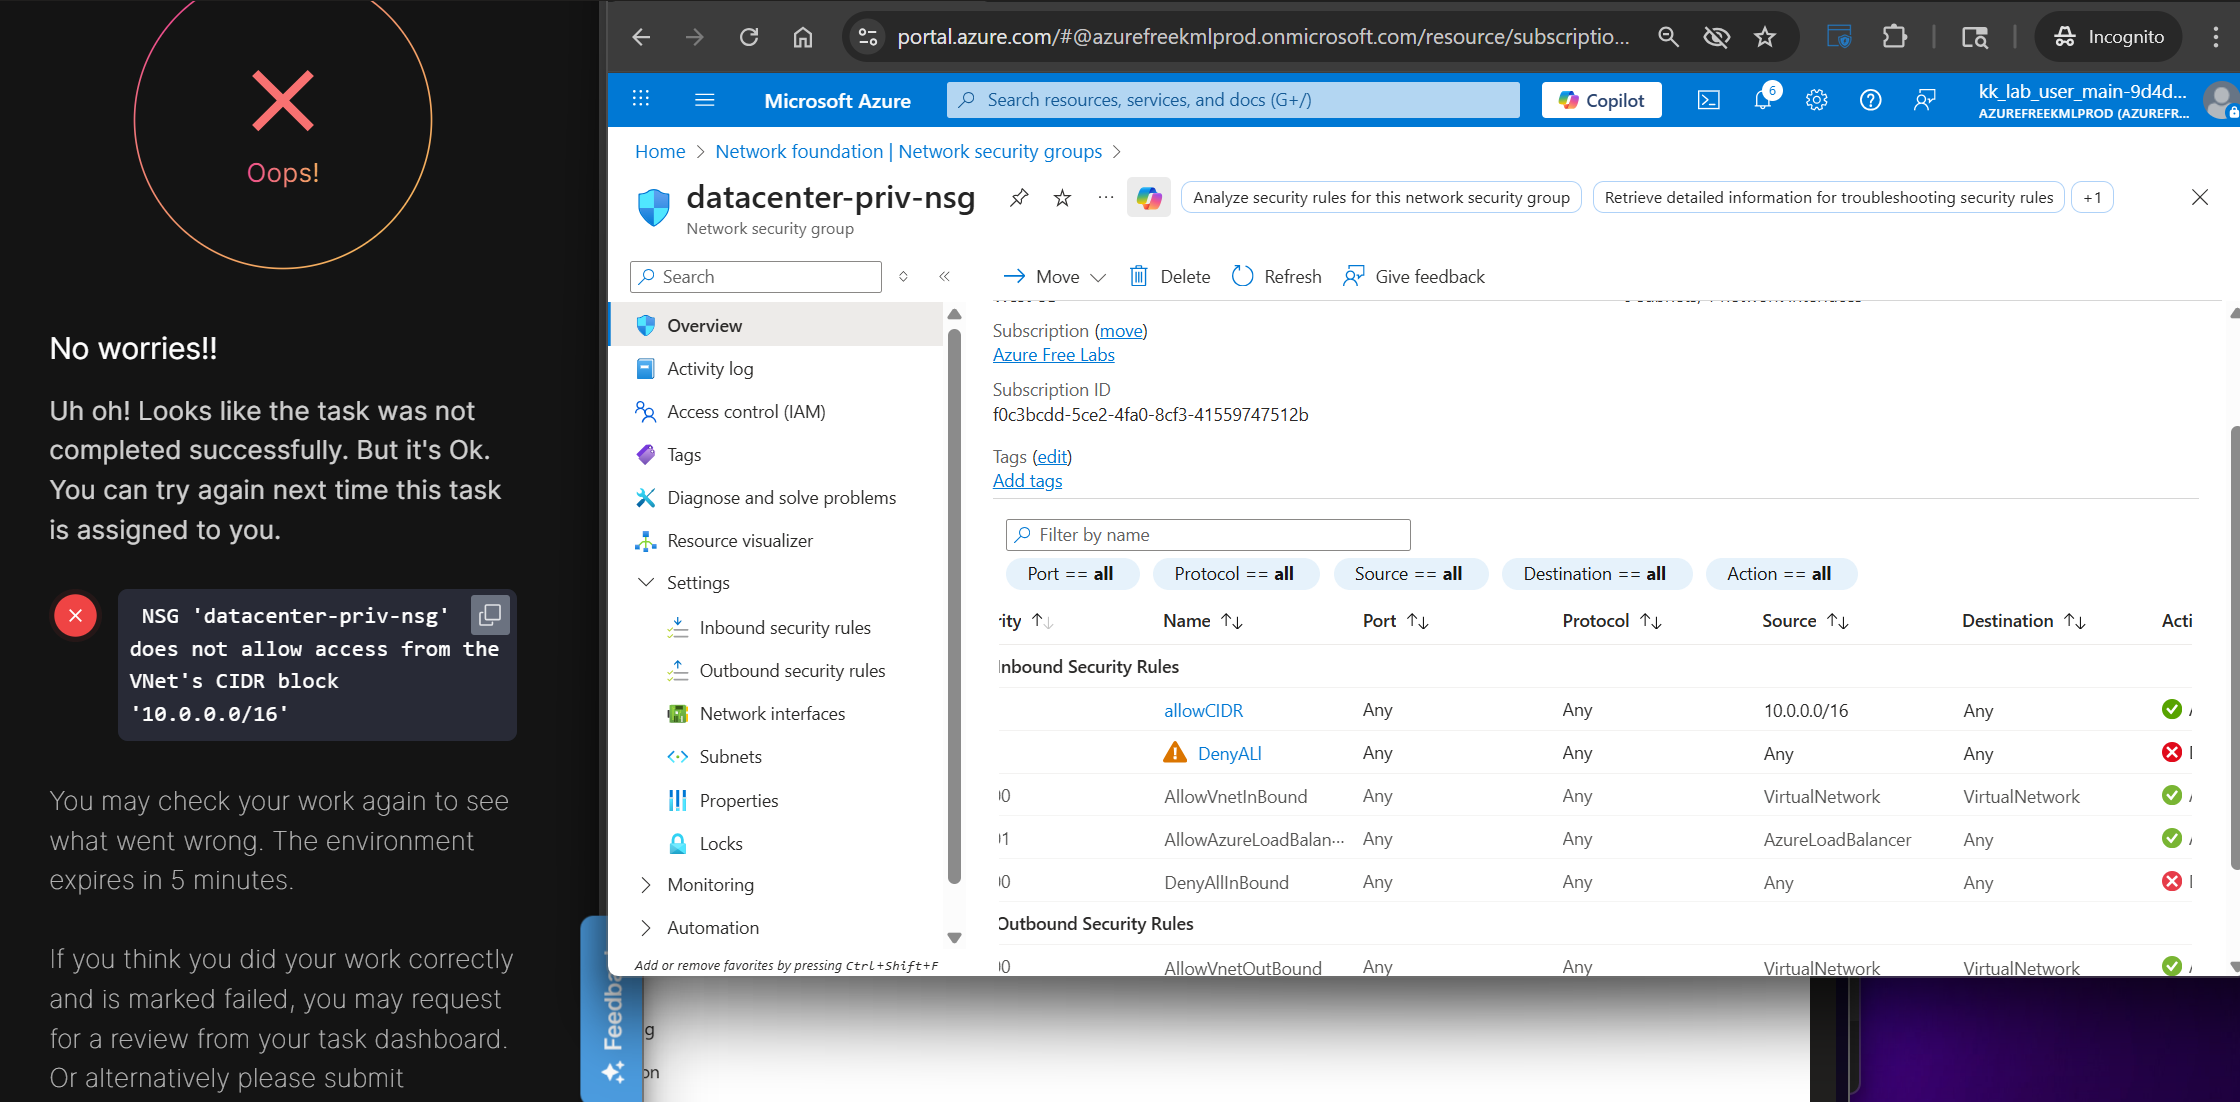Open Activity log menu item
Screen dimensions: 2240x1102
[710, 369]
